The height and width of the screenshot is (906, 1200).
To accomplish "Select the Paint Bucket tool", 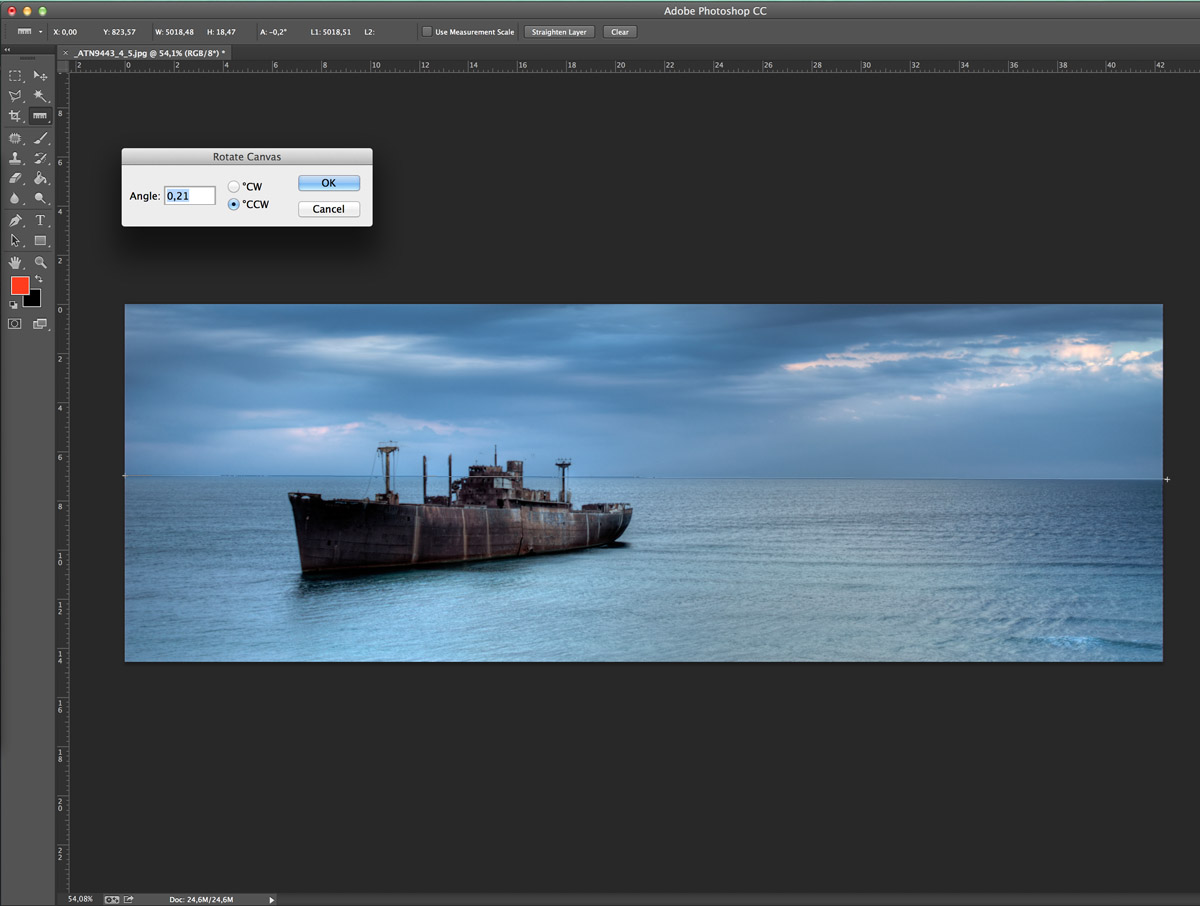I will (x=40, y=179).
